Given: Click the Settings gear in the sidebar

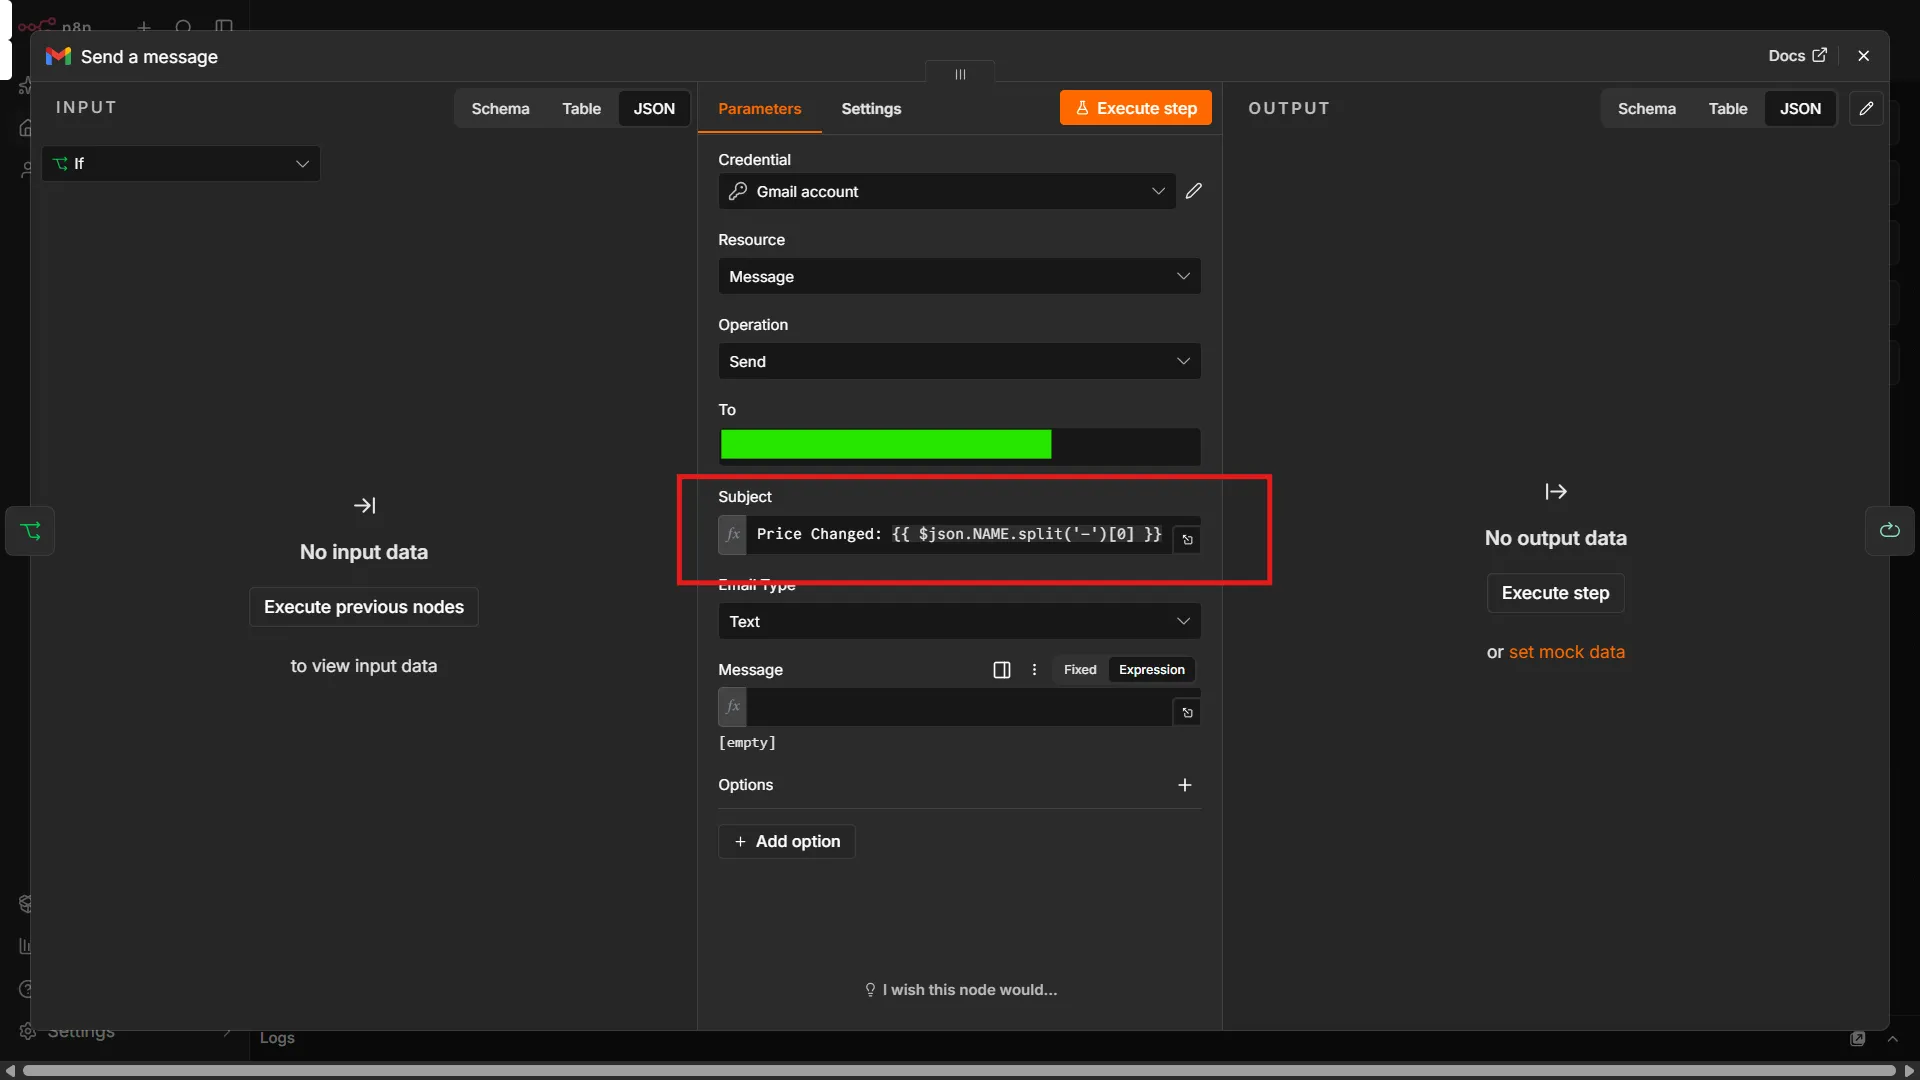Looking at the screenshot, I should (28, 1031).
